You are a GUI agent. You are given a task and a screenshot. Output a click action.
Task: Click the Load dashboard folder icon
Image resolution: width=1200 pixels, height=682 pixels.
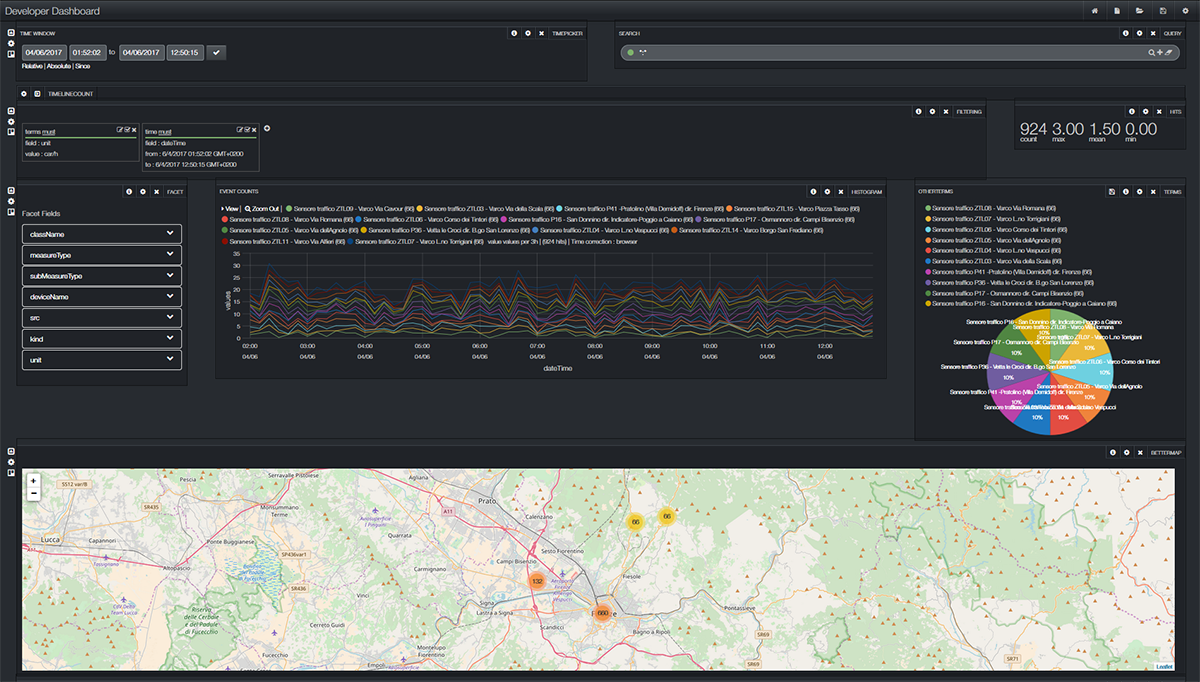pyautogui.click(x=1140, y=10)
